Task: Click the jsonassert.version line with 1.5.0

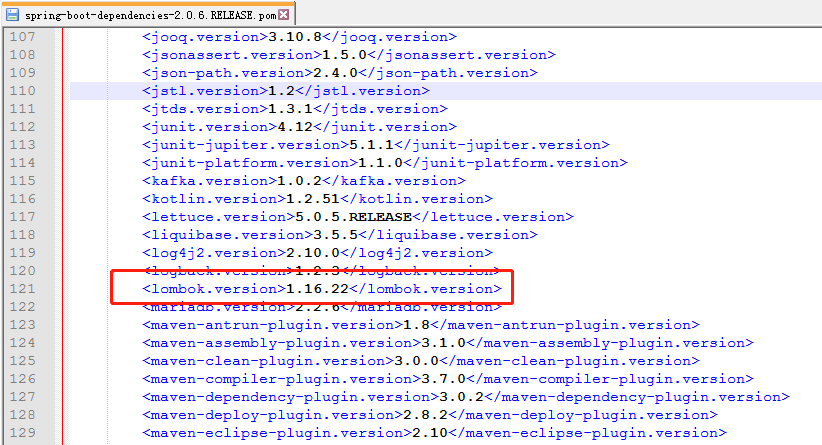Action: (349, 55)
